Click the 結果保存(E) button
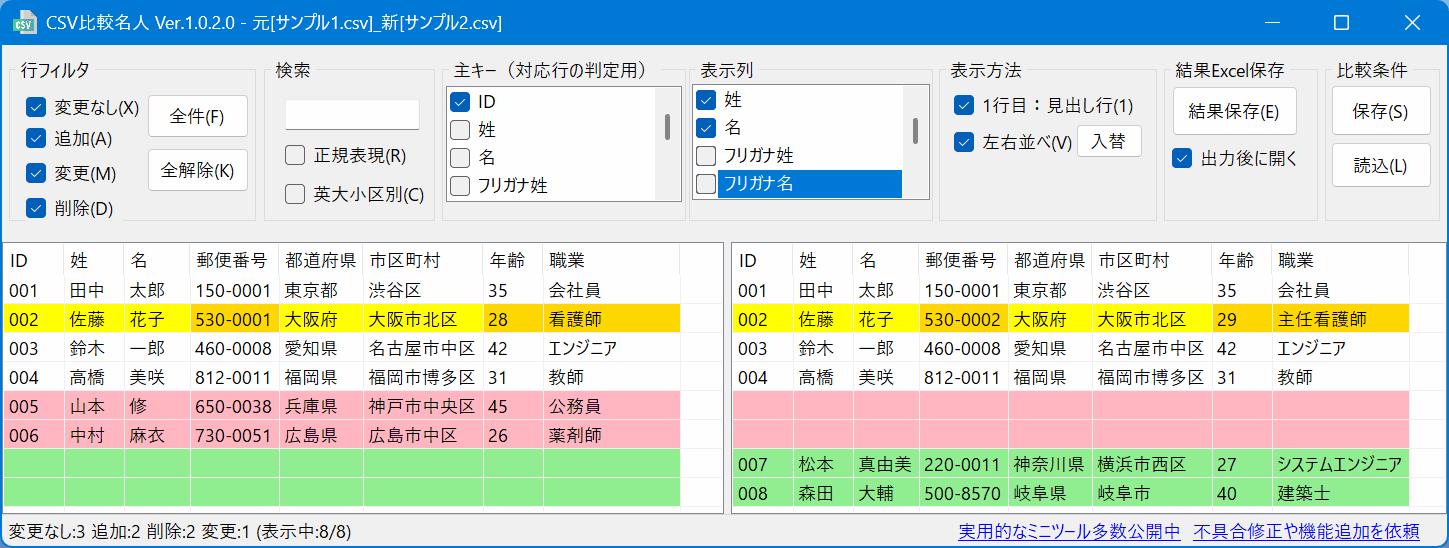This screenshot has width=1449, height=548. click(x=1234, y=111)
